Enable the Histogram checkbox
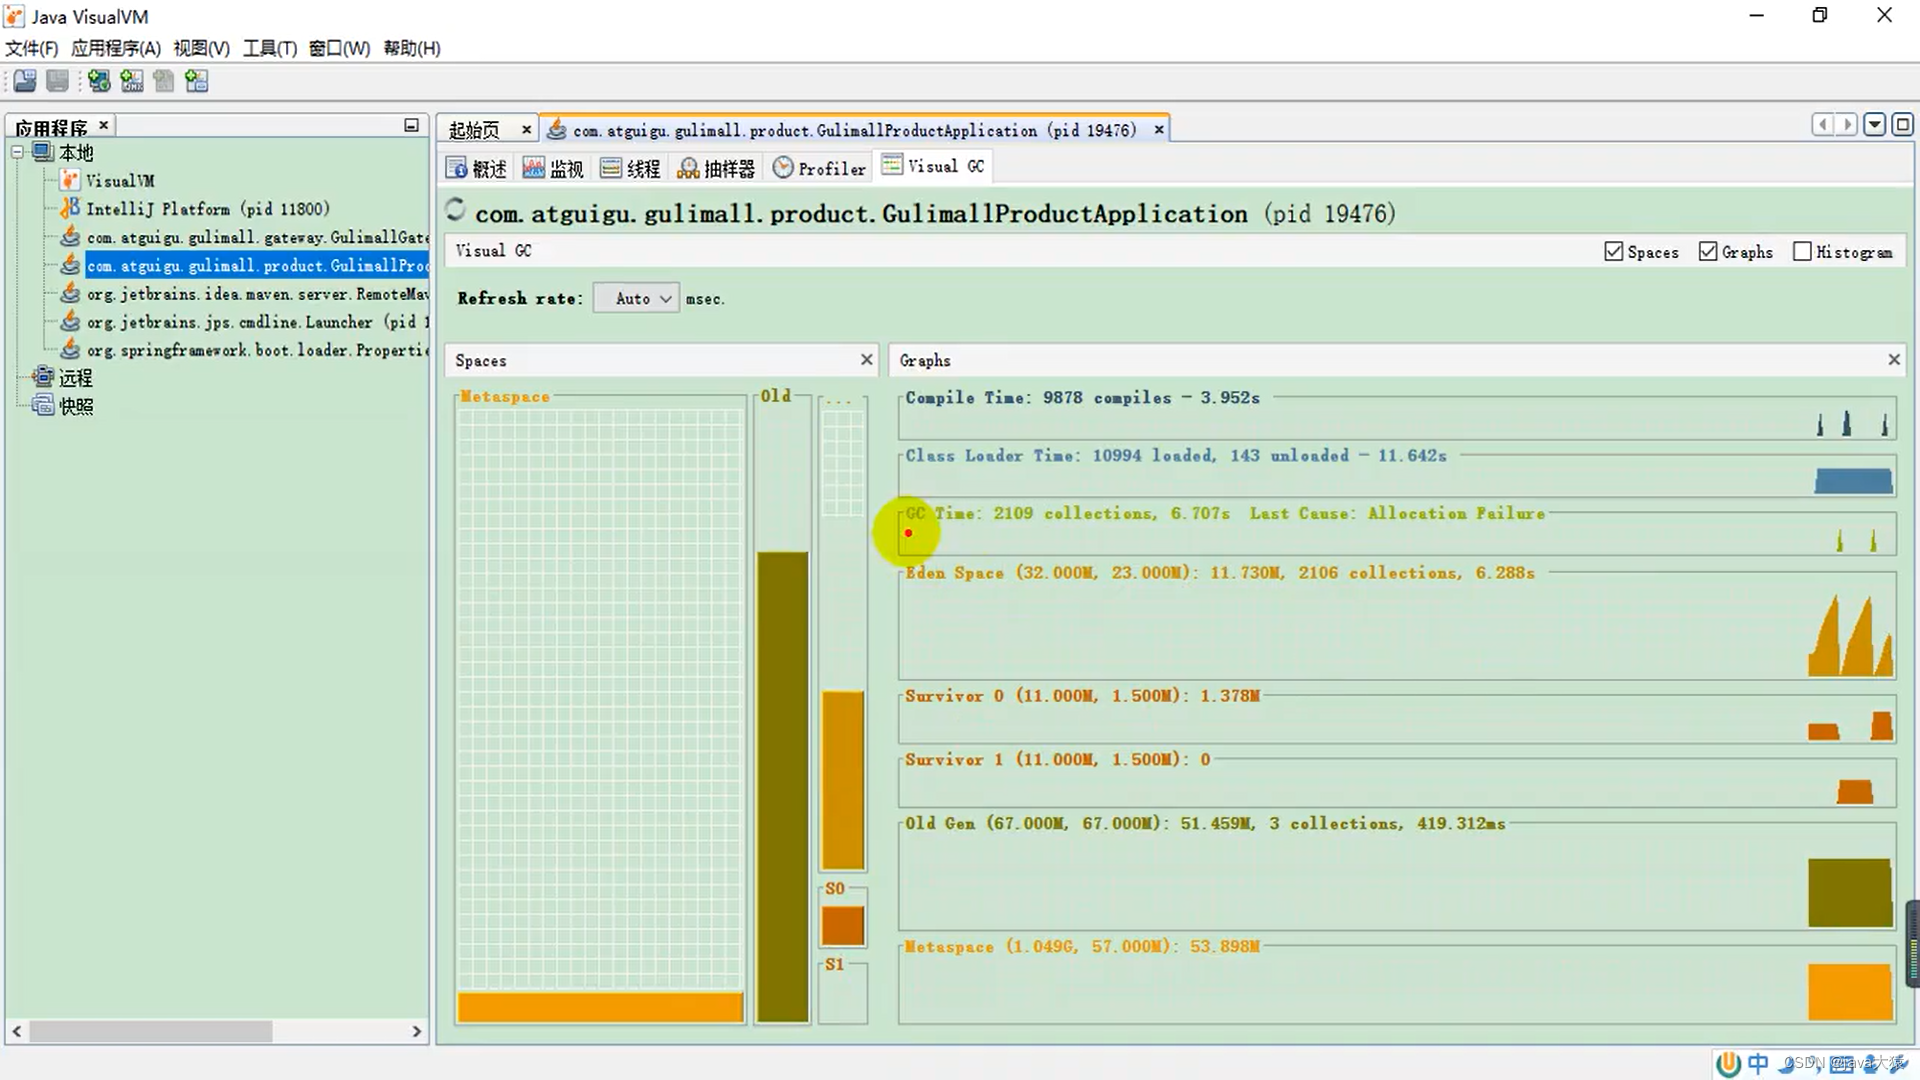The height and width of the screenshot is (1080, 1920). [x=1802, y=251]
